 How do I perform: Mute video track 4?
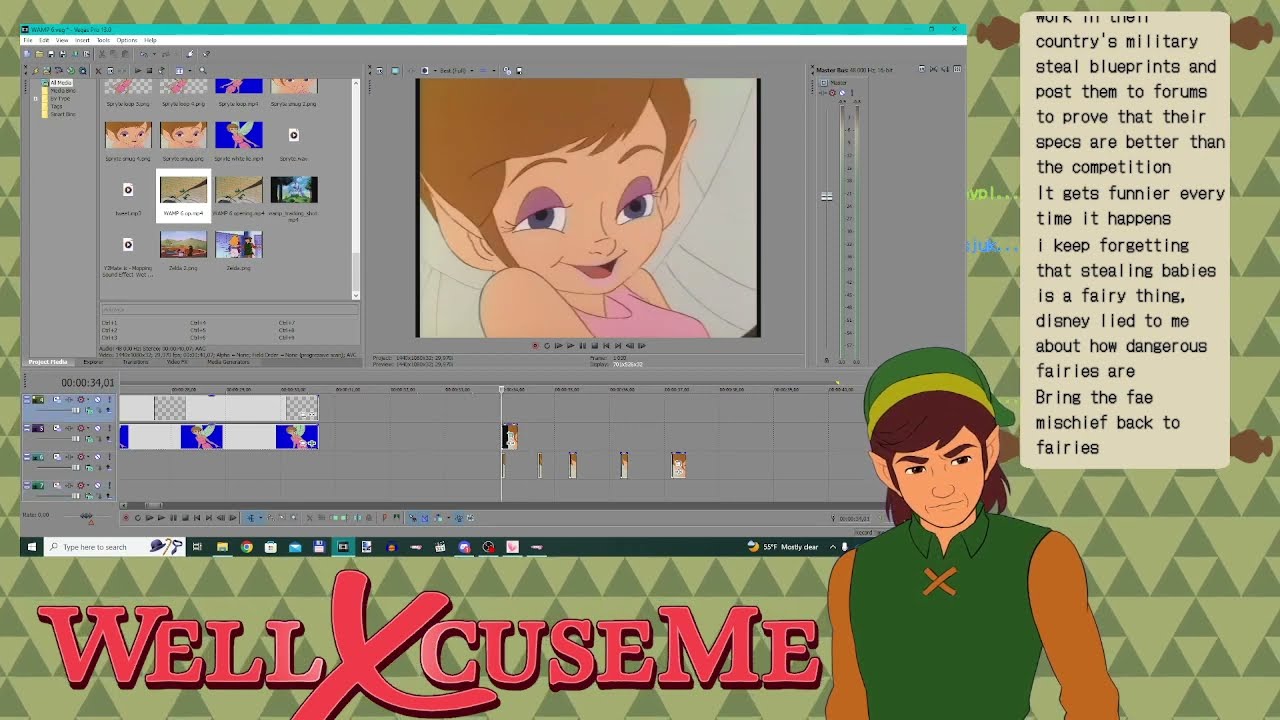(x=97, y=399)
